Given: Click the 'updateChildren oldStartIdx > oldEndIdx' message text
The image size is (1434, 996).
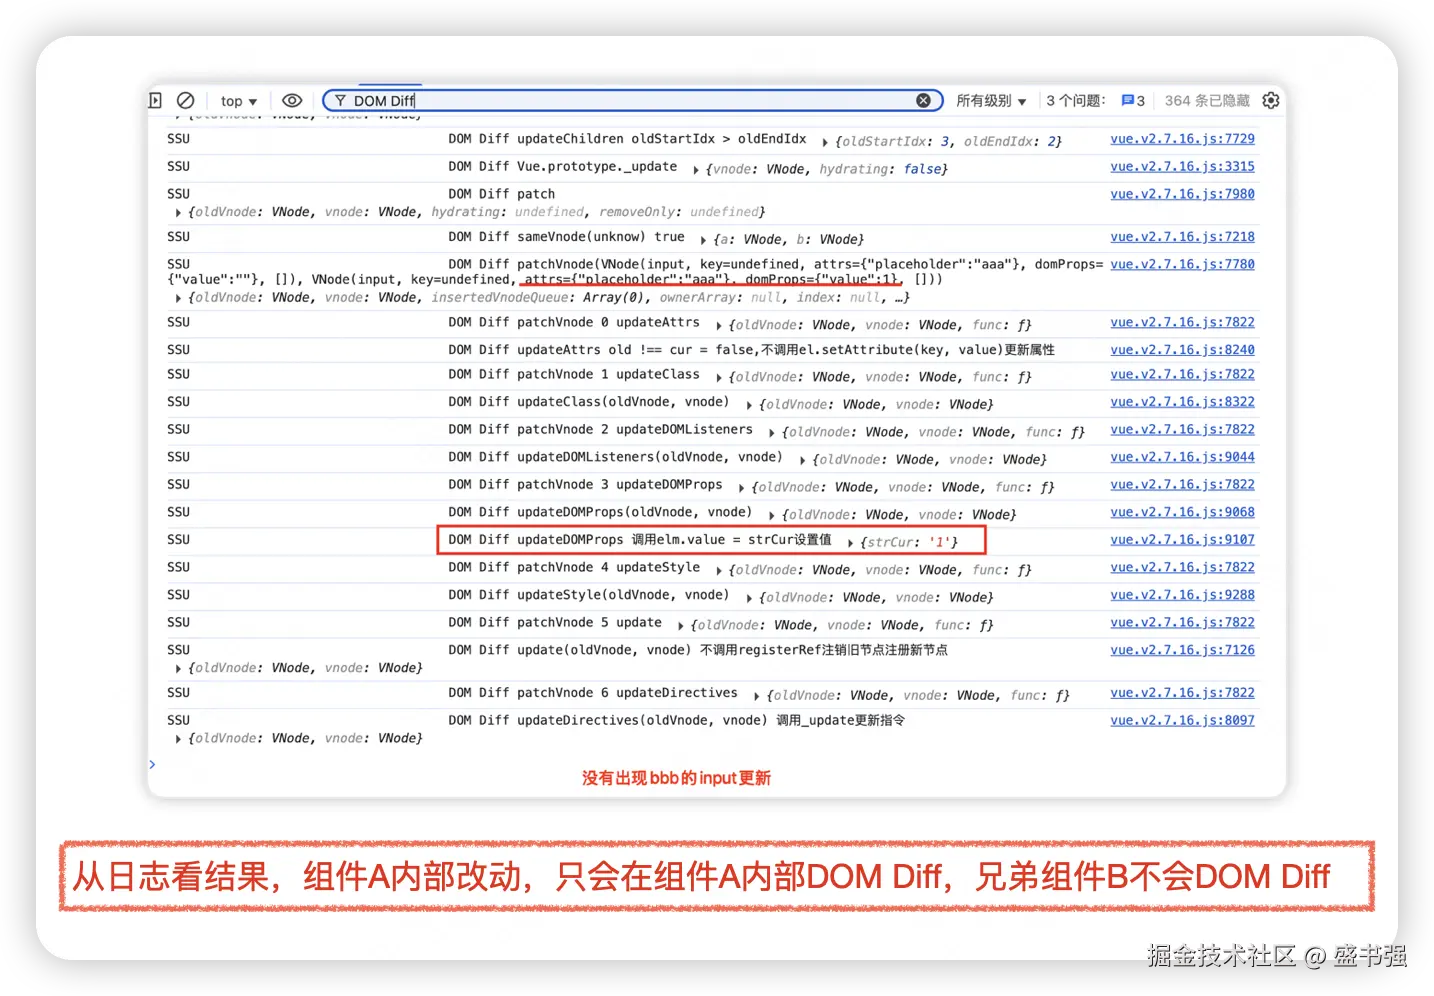Looking at the screenshot, I should click(x=662, y=139).
